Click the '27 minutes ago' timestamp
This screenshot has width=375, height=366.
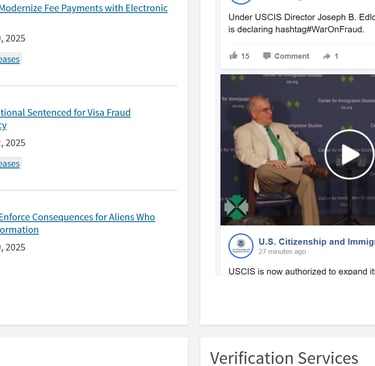(282, 252)
